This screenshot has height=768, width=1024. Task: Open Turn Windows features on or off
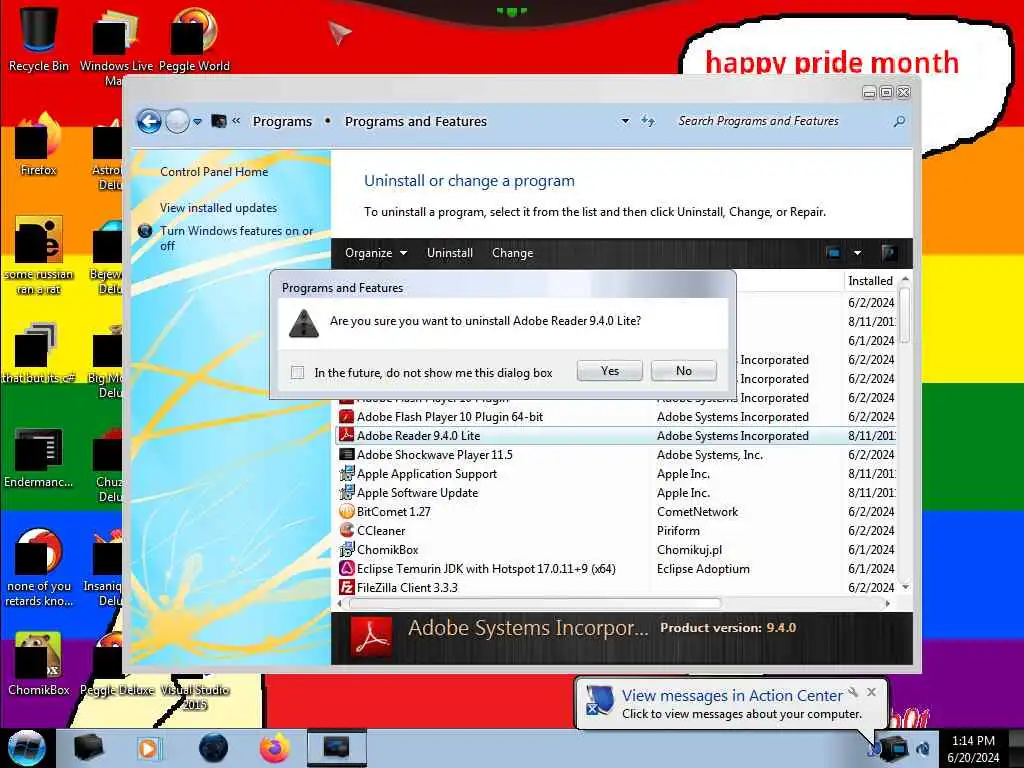pyautogui.click(x=236, y=238)
